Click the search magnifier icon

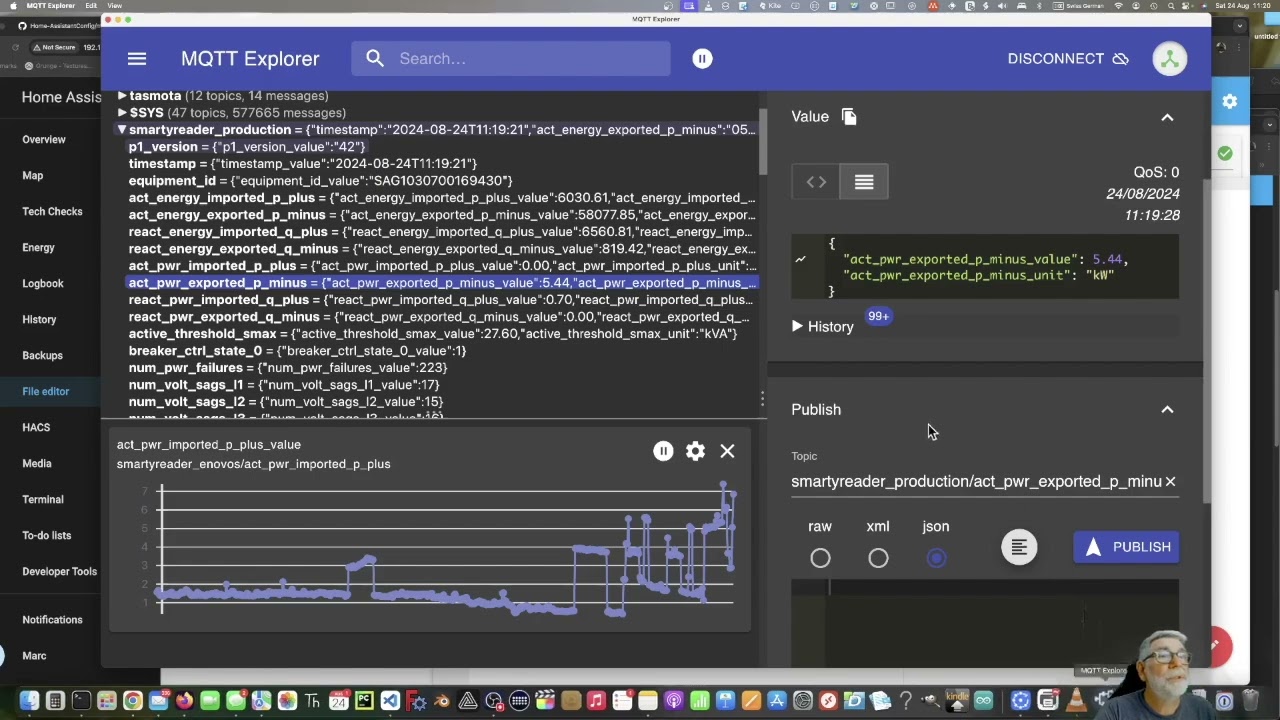[x=375, y=59]
